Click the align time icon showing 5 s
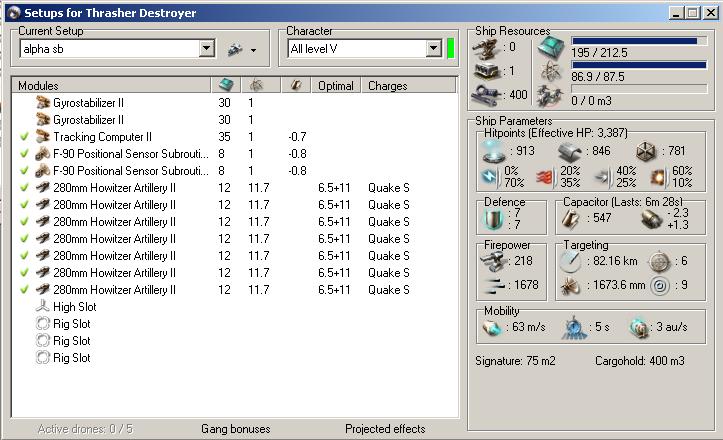 tap(574, 327)
